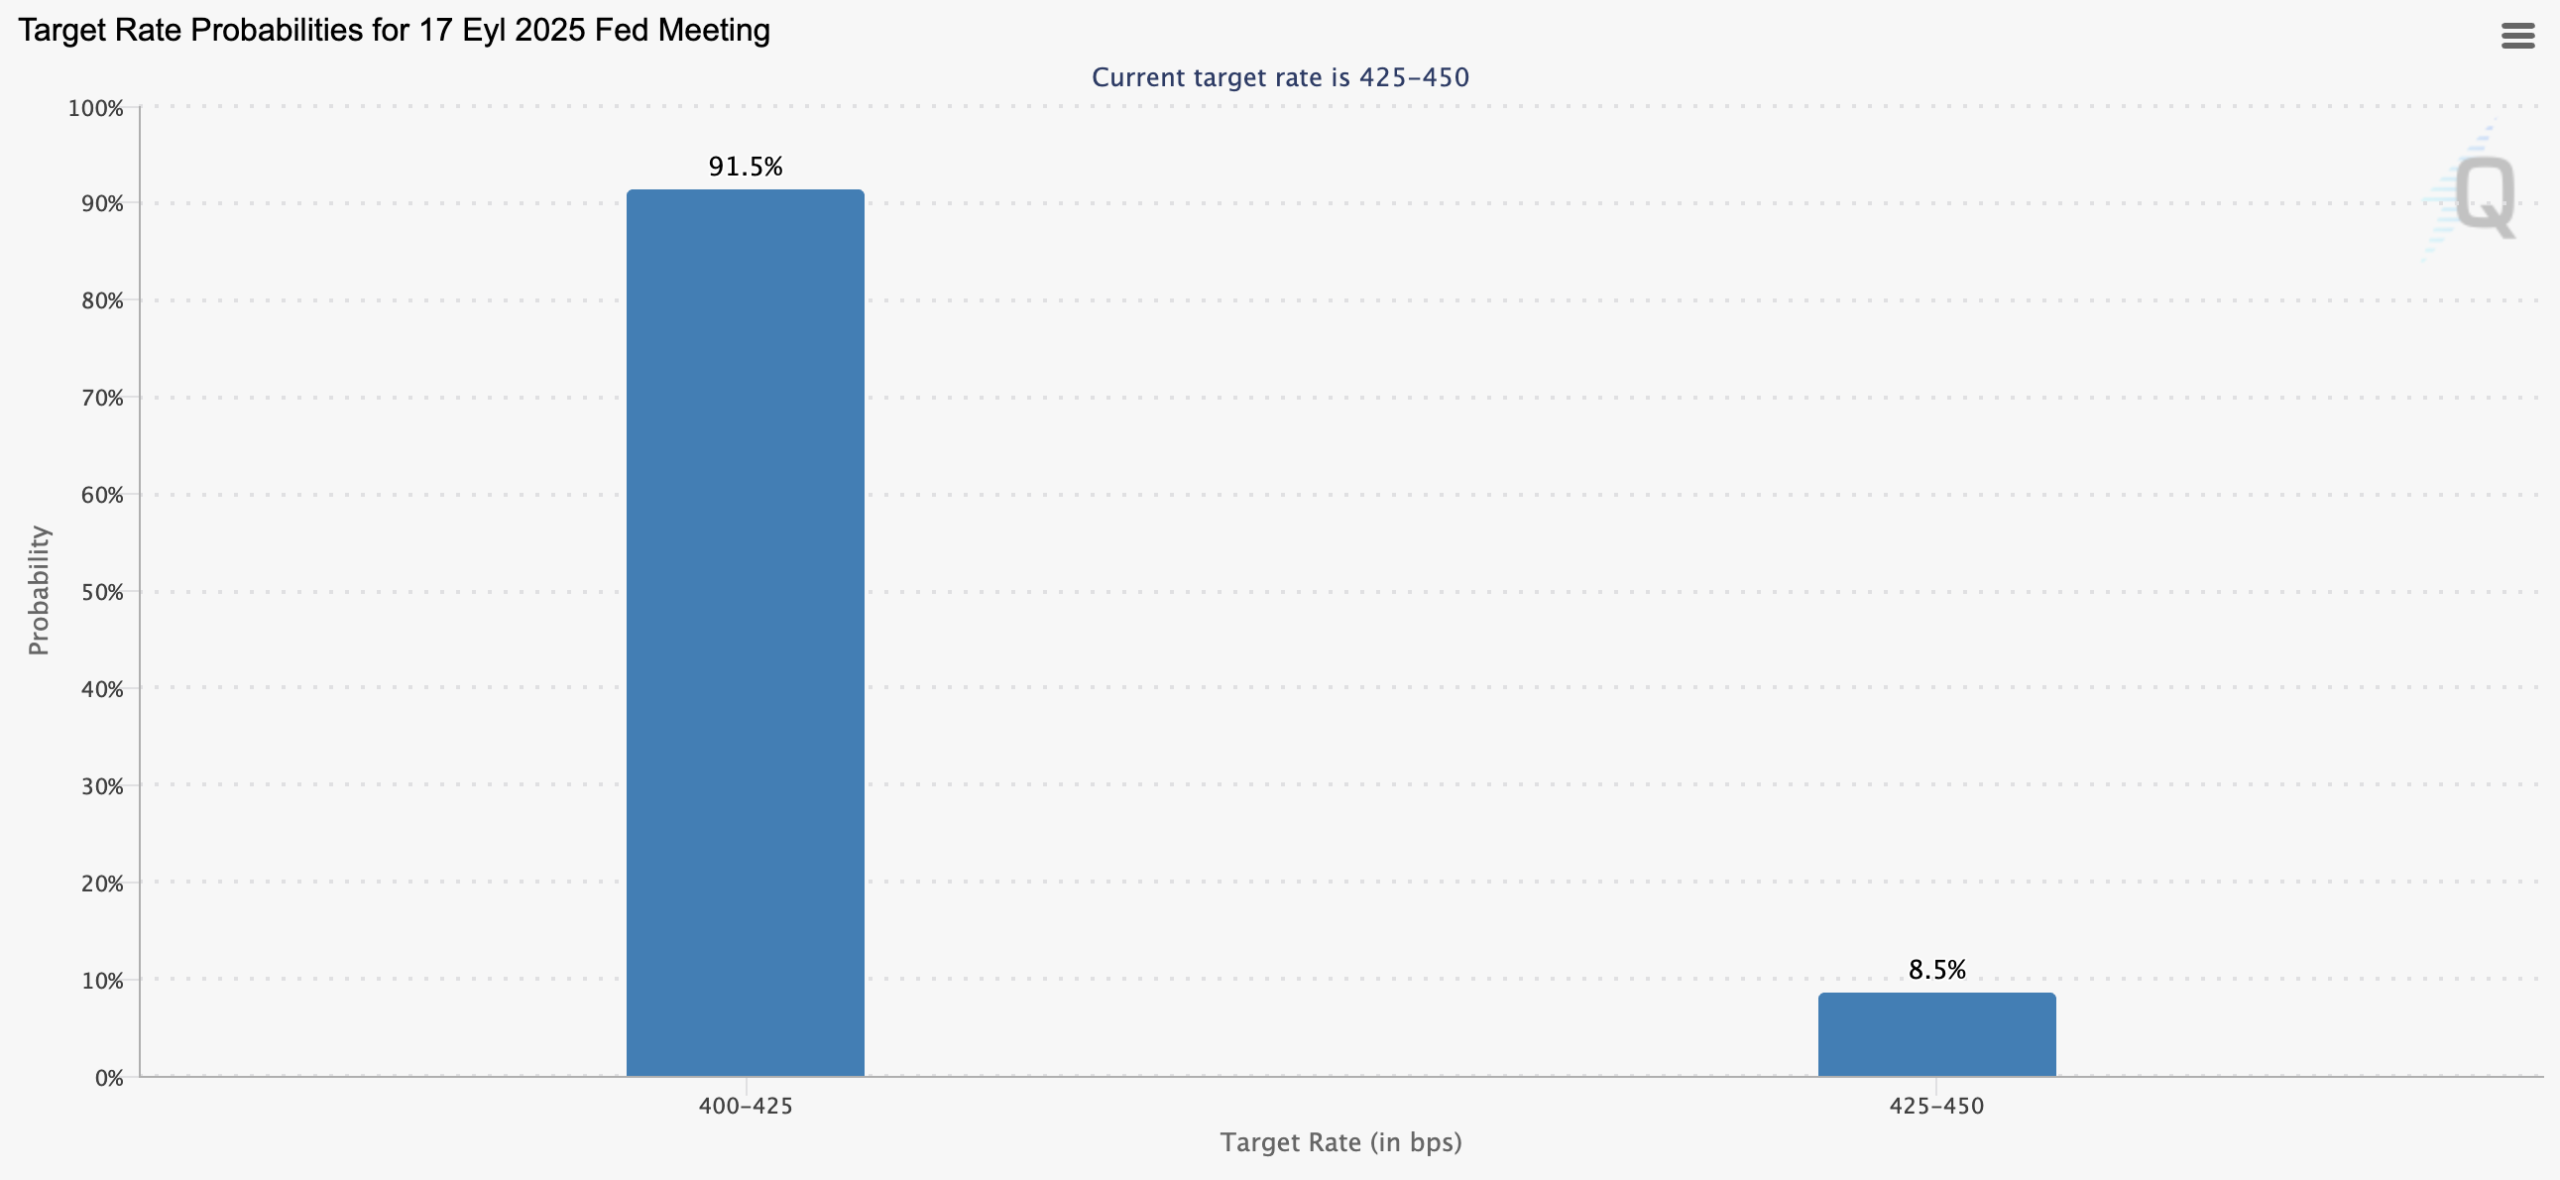Click the 425-450 x-axis label
This screenshot has width=2560, height=1180.
(1936, 1106)
